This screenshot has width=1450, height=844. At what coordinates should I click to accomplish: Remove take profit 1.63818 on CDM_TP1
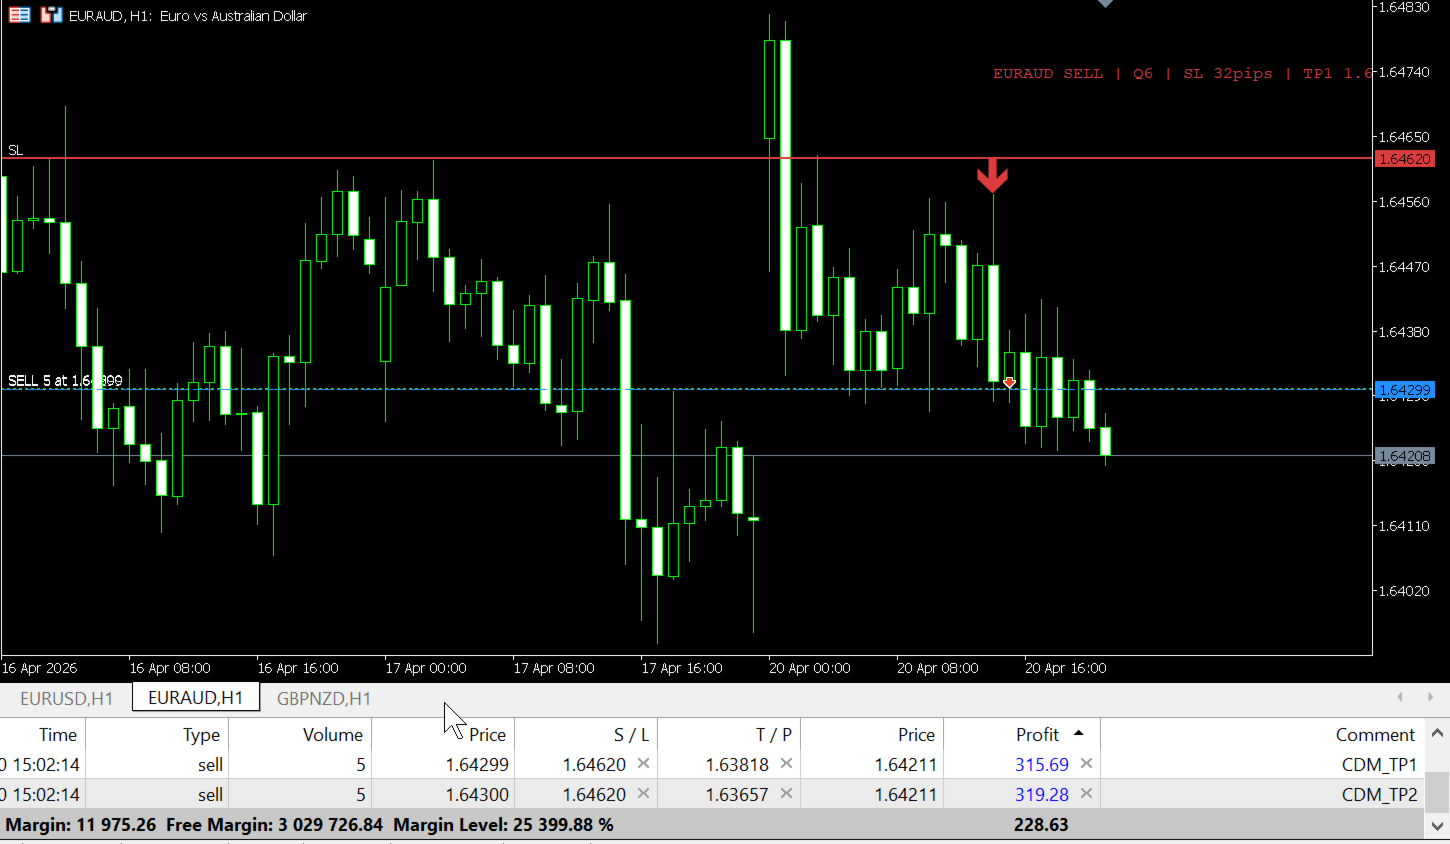click(x=786, y=764)
